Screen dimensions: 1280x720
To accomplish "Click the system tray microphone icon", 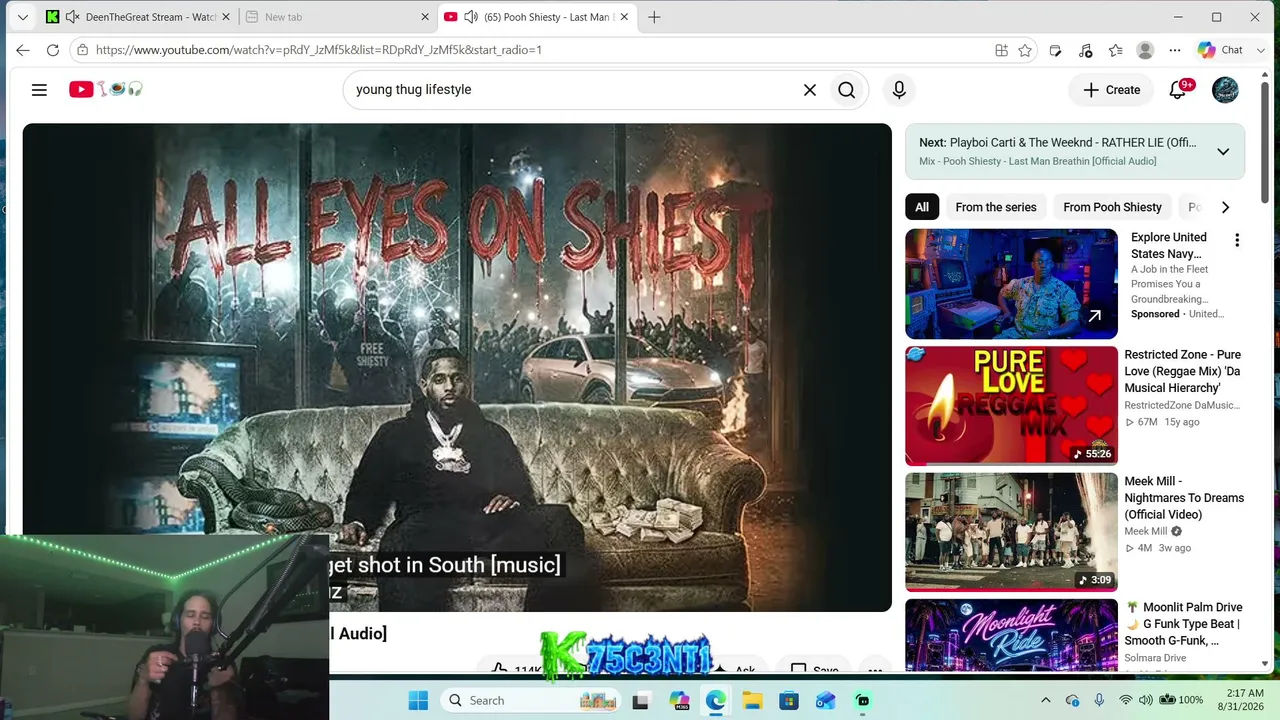I will tap(1099, 700).
